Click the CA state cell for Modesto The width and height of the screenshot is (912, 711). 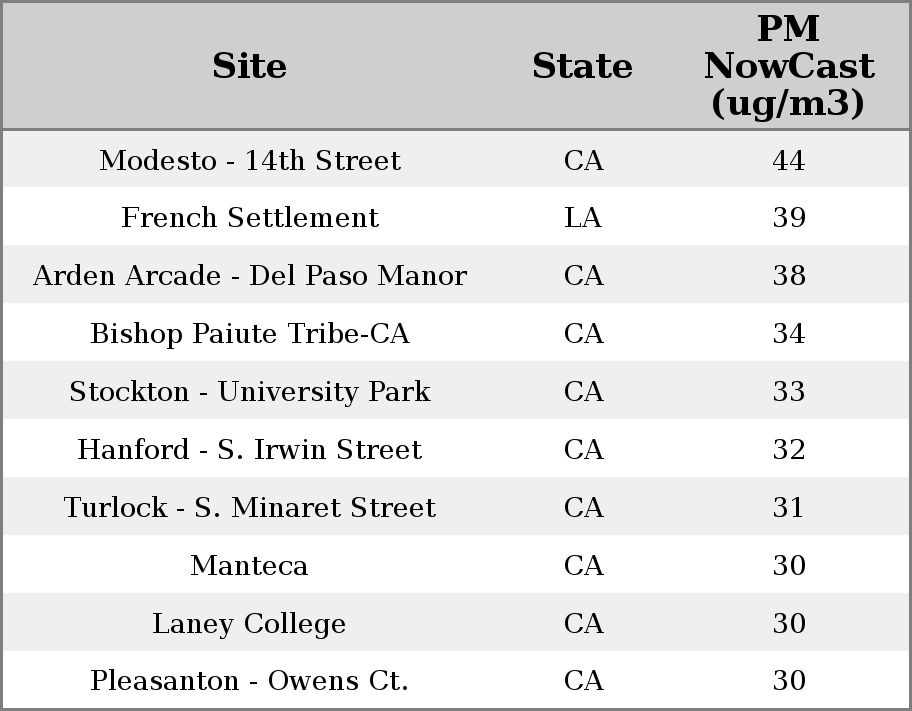click(583, 161)
